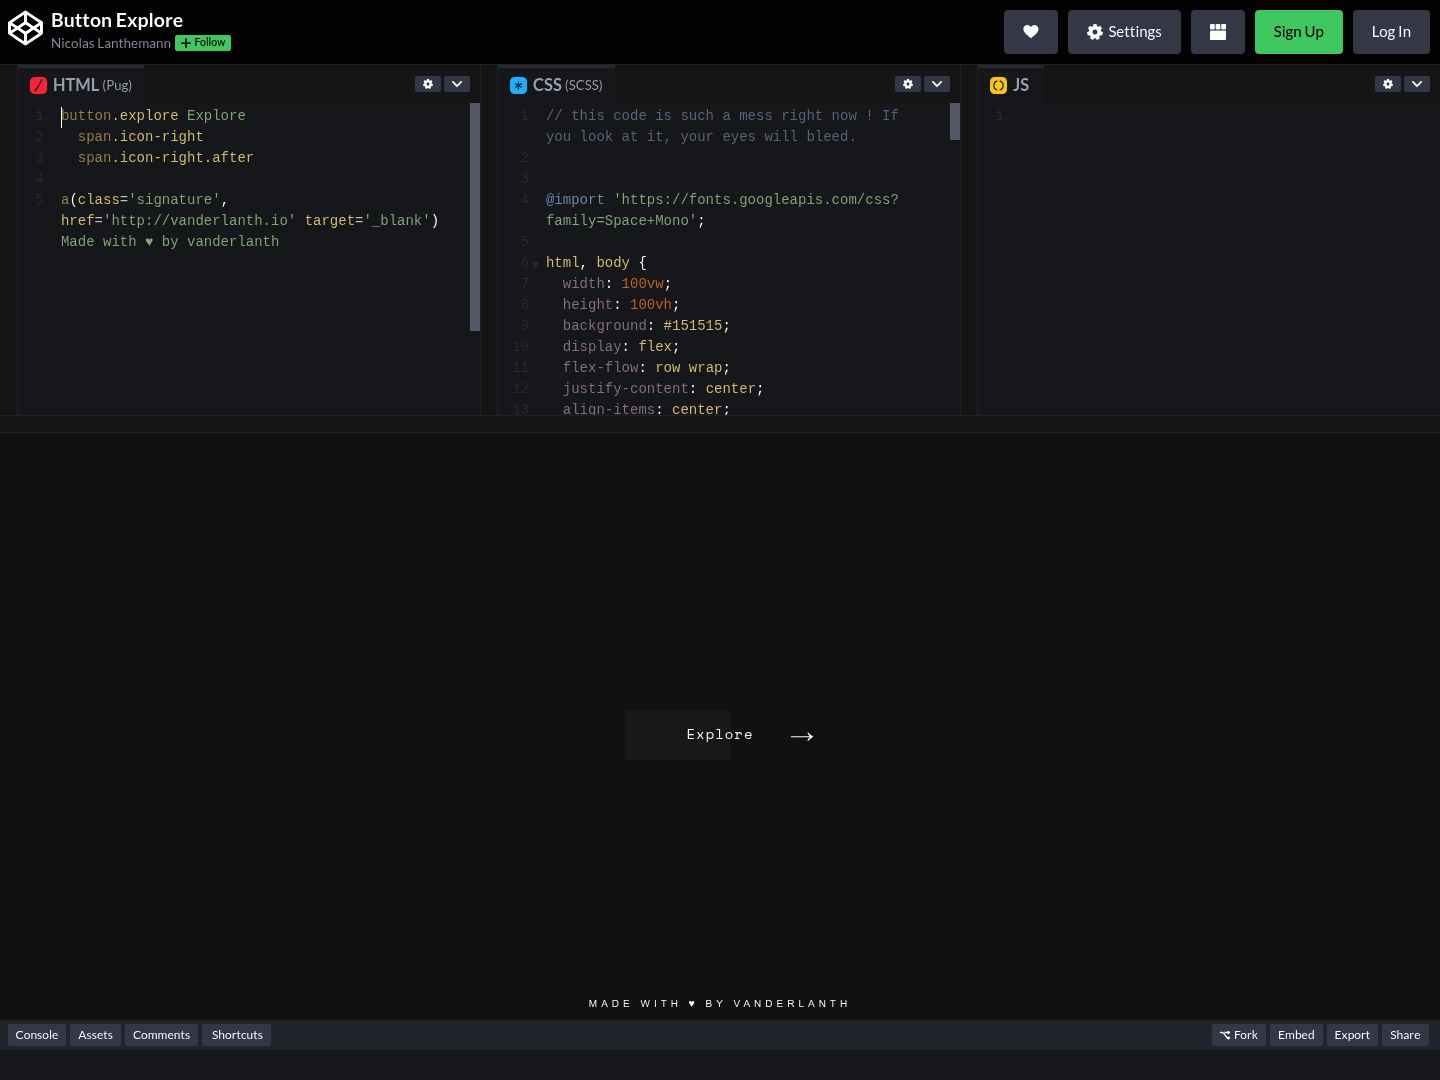Expand HTML editor dropdown chevron
The width and height of the screenshot is (1440, 1080).
coord(457,84)
